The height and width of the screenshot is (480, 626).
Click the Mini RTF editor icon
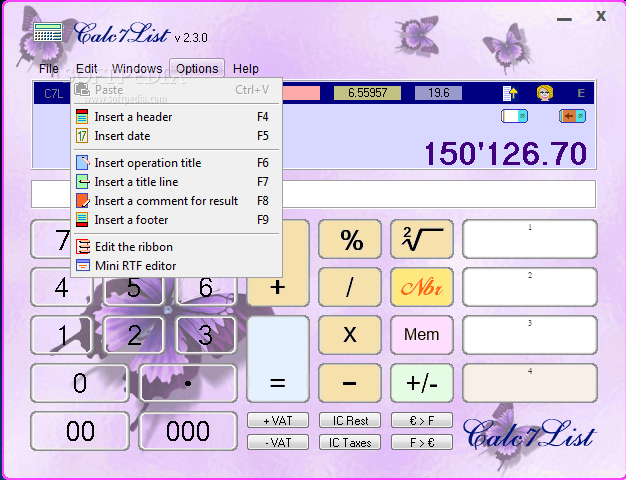(83, 266)
